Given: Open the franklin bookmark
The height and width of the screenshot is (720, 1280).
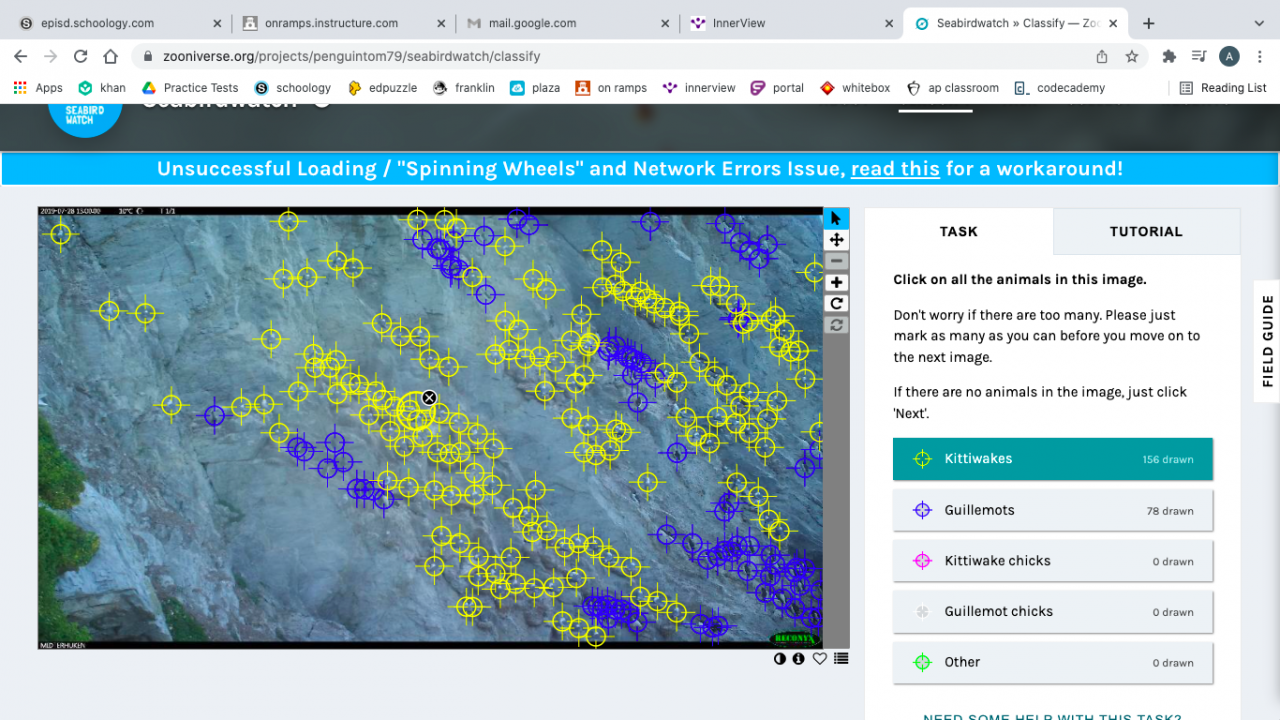Looking at the screenshot, I should [464, 88].
